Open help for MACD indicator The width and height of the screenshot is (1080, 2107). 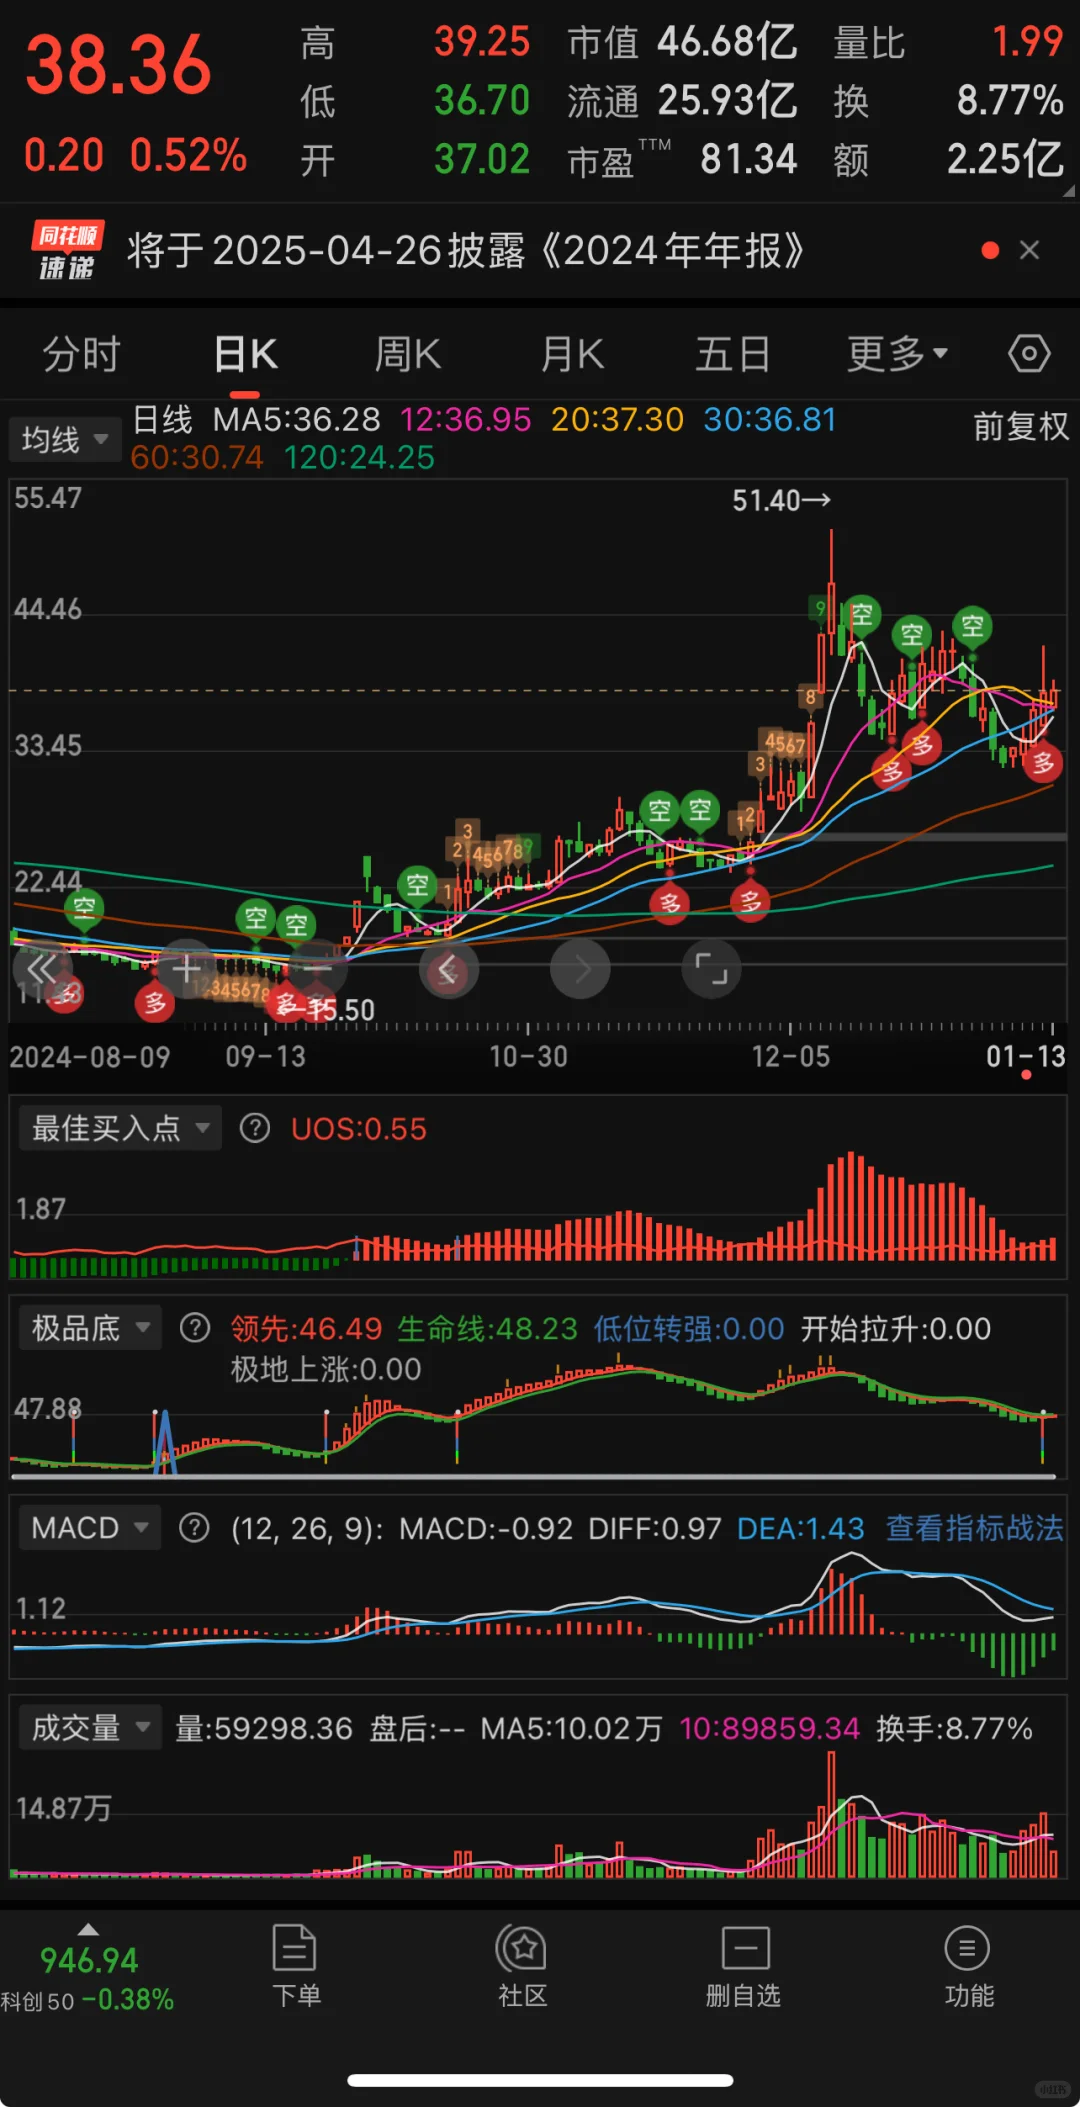point(194,1528)
